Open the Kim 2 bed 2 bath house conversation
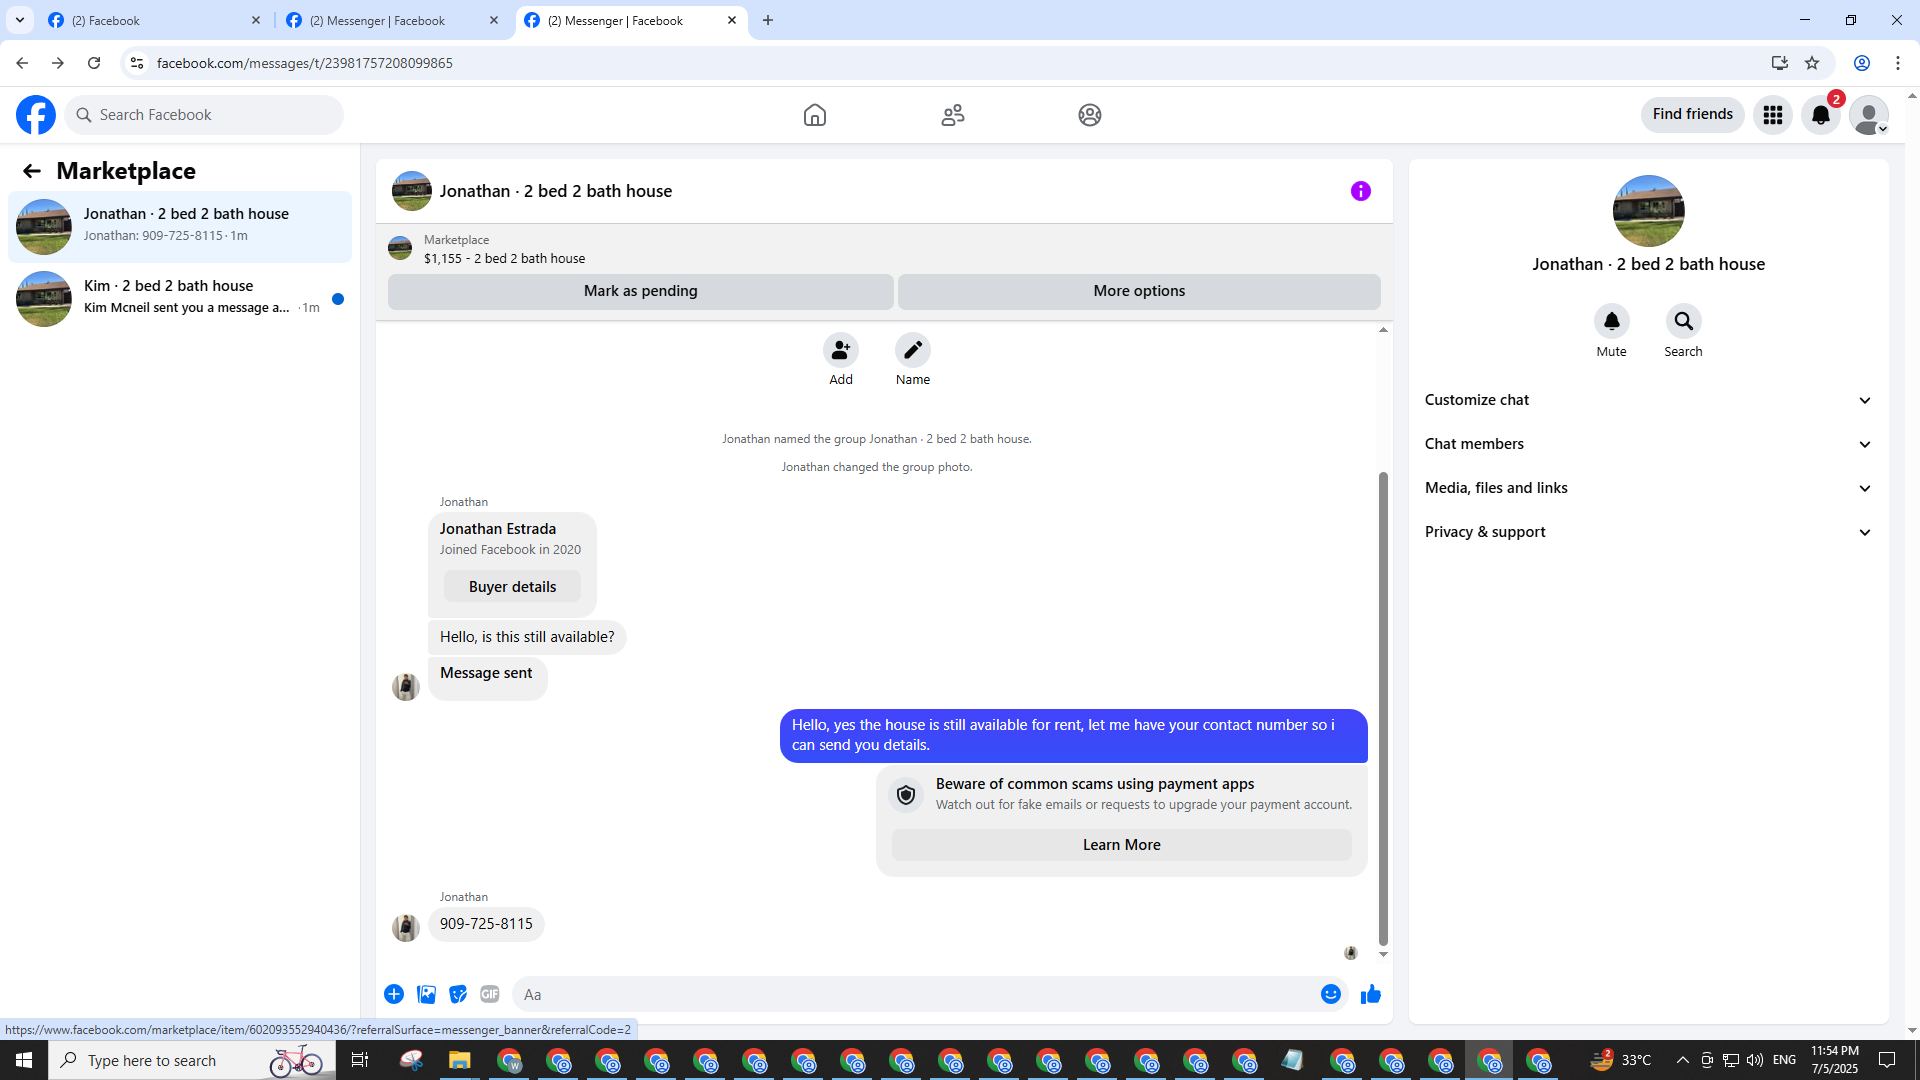This screenshot has width=1920, height=1080. (x=180, y=297)
